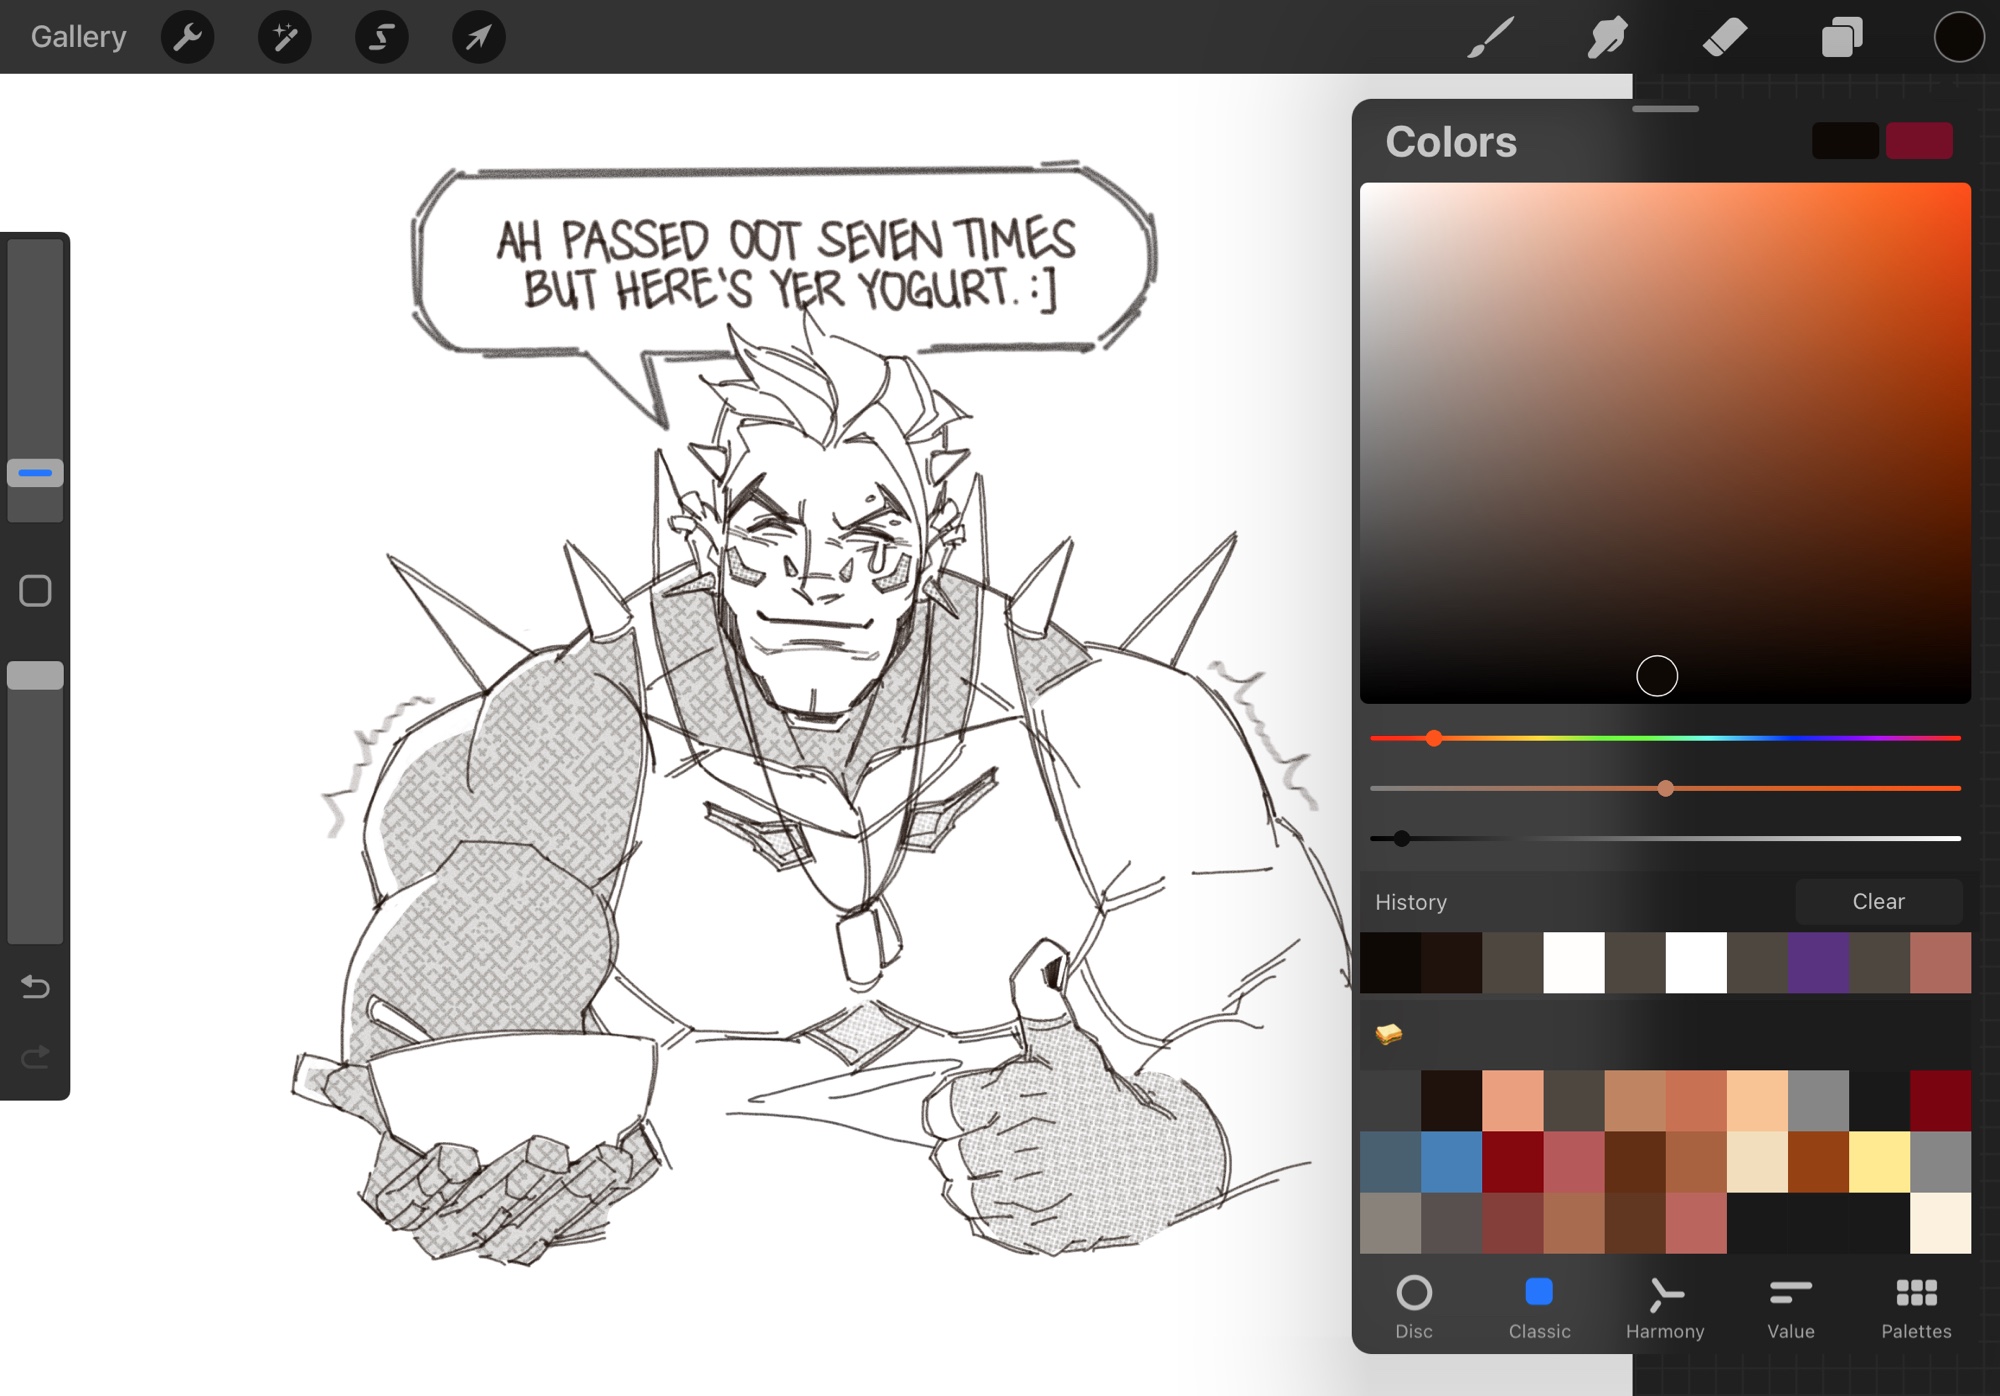The width and height of the screenshot is (2000, 1396).
Task: Select the Smudge finger tool
Action: pos(1607,38)
